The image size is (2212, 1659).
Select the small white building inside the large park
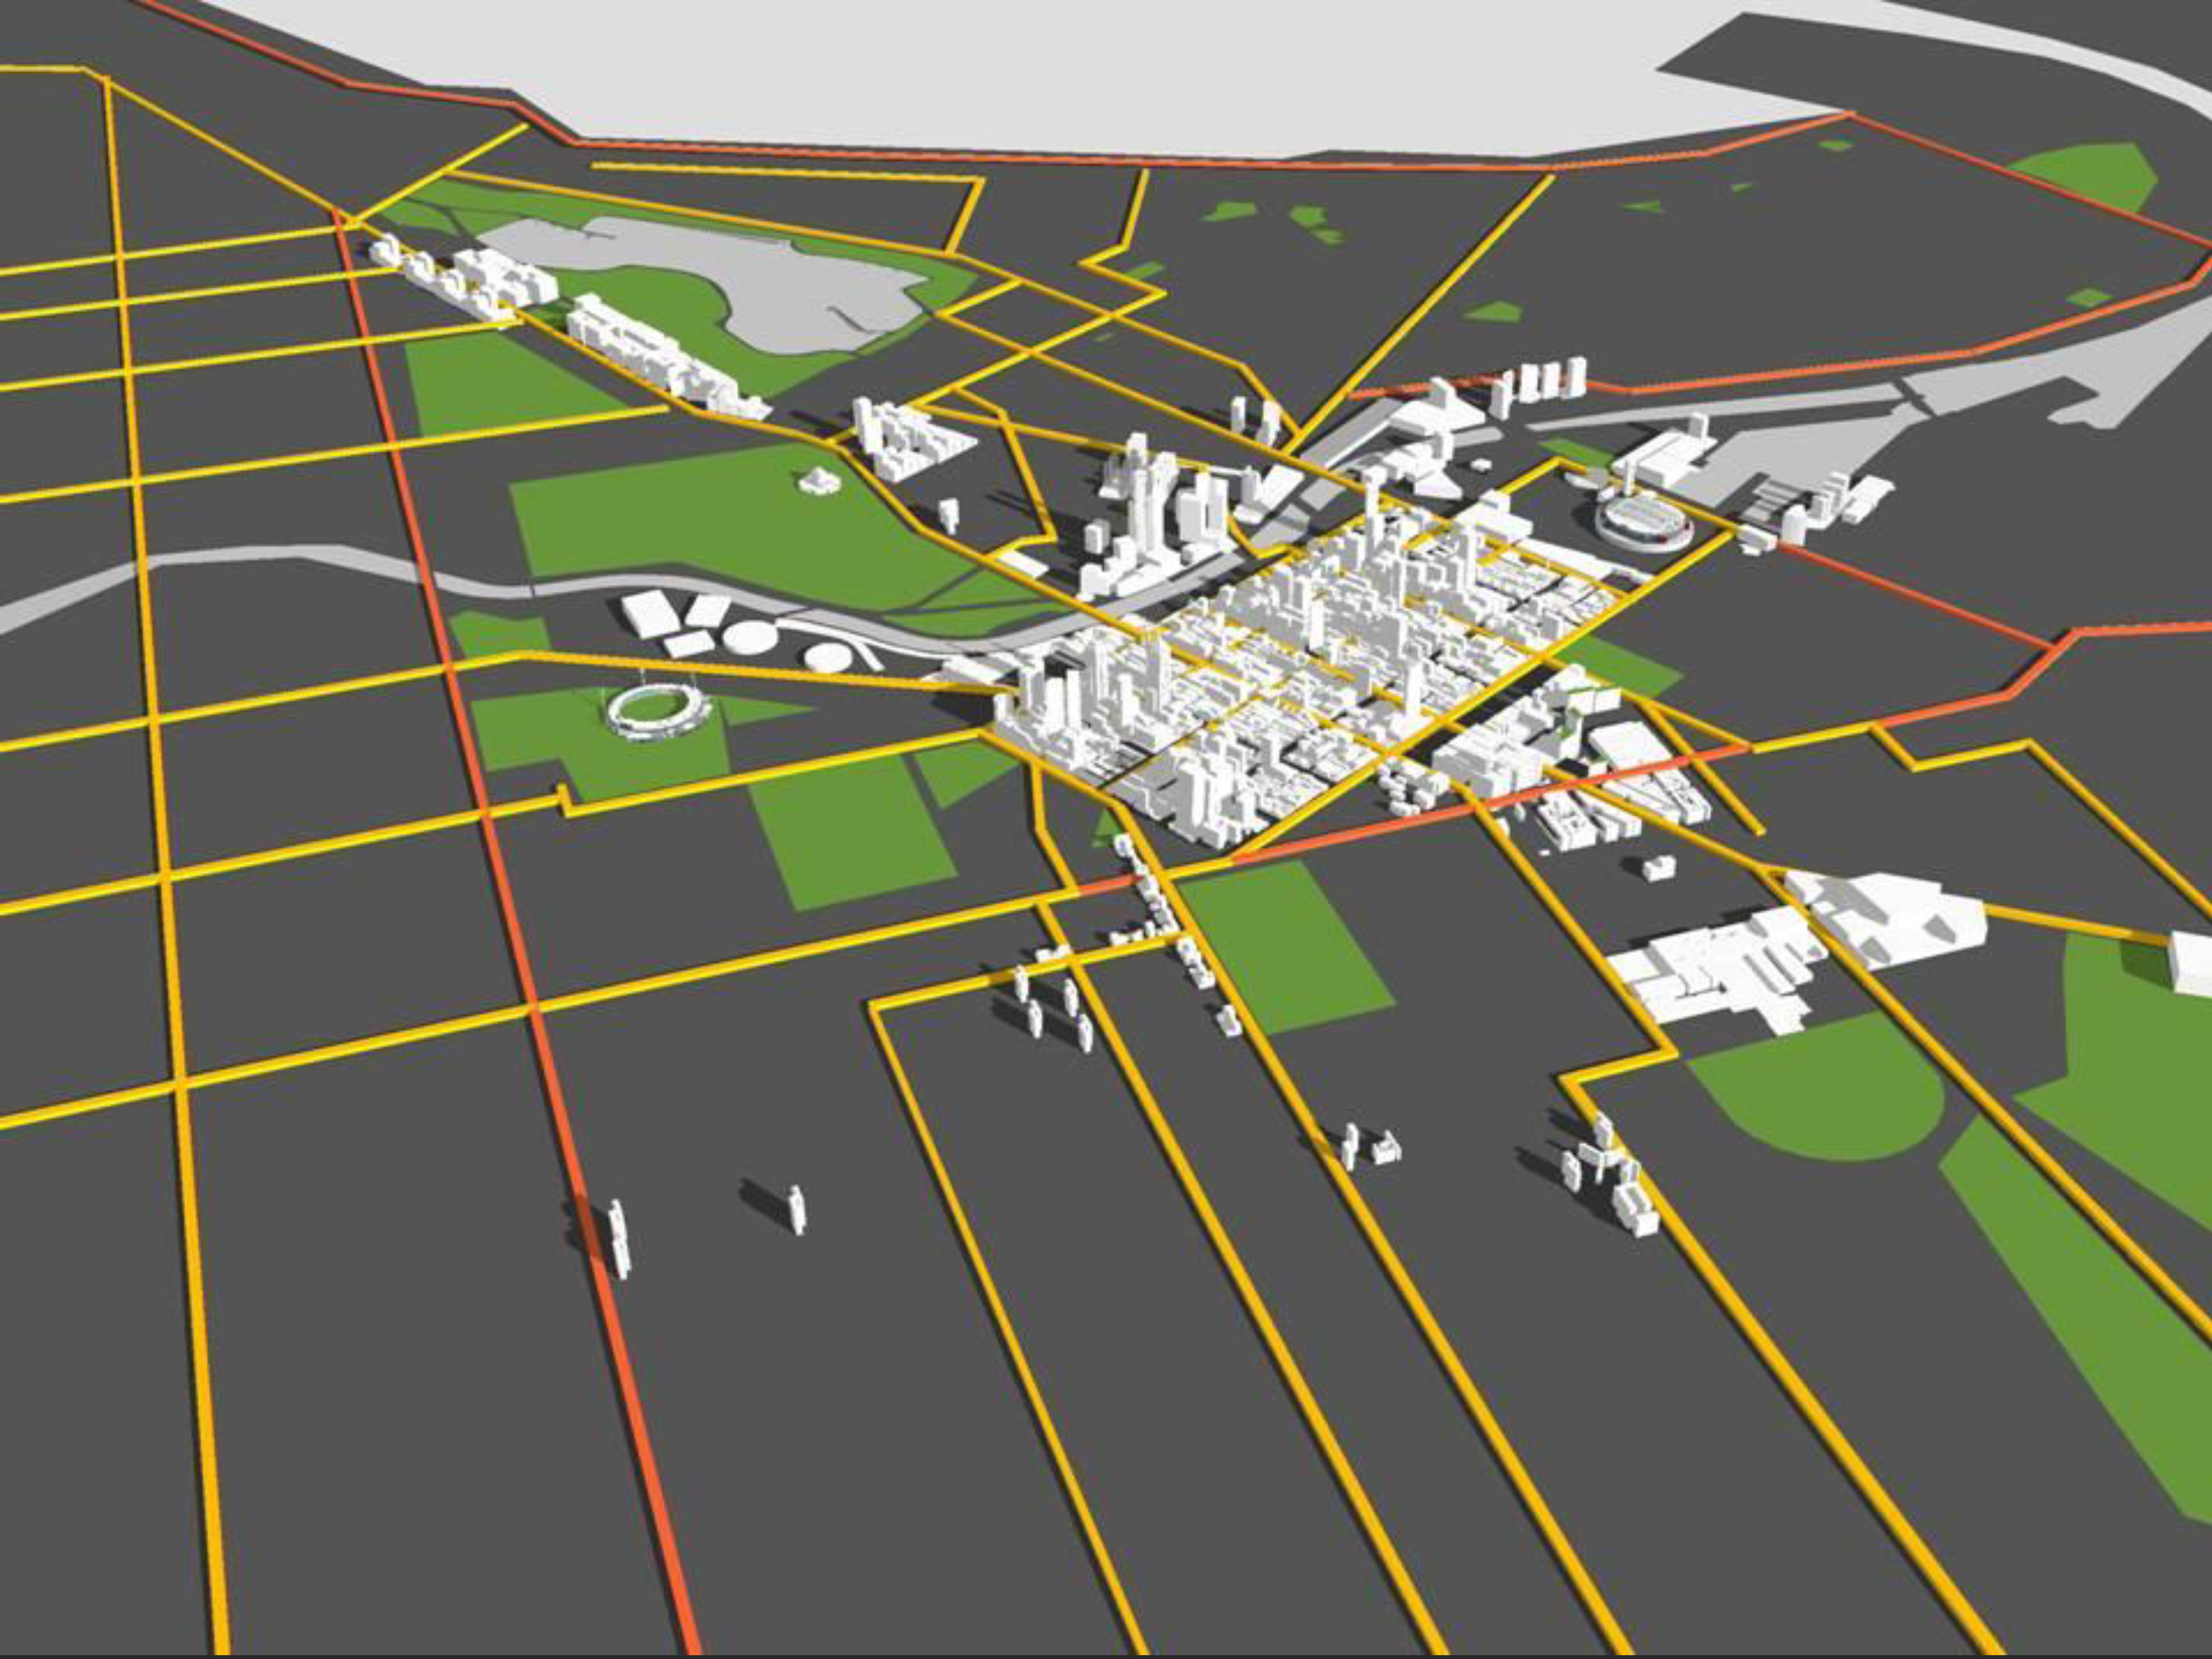[819, 481]
